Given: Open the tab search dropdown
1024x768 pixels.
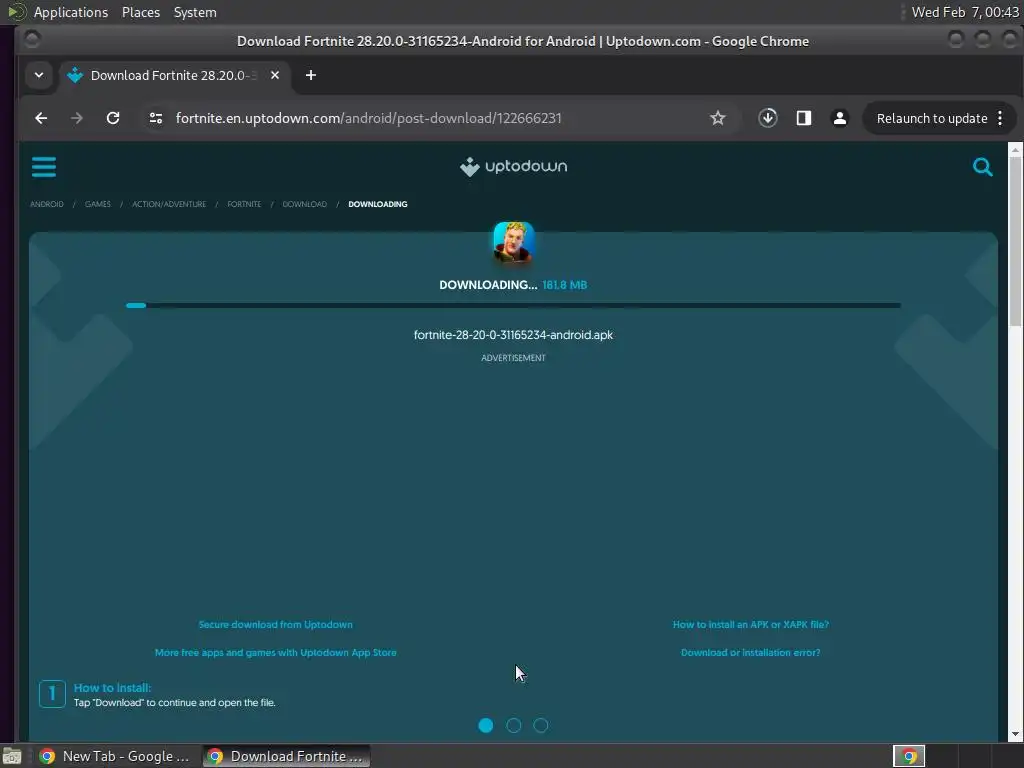Looking at the screenshot, I should click(39, 75).
